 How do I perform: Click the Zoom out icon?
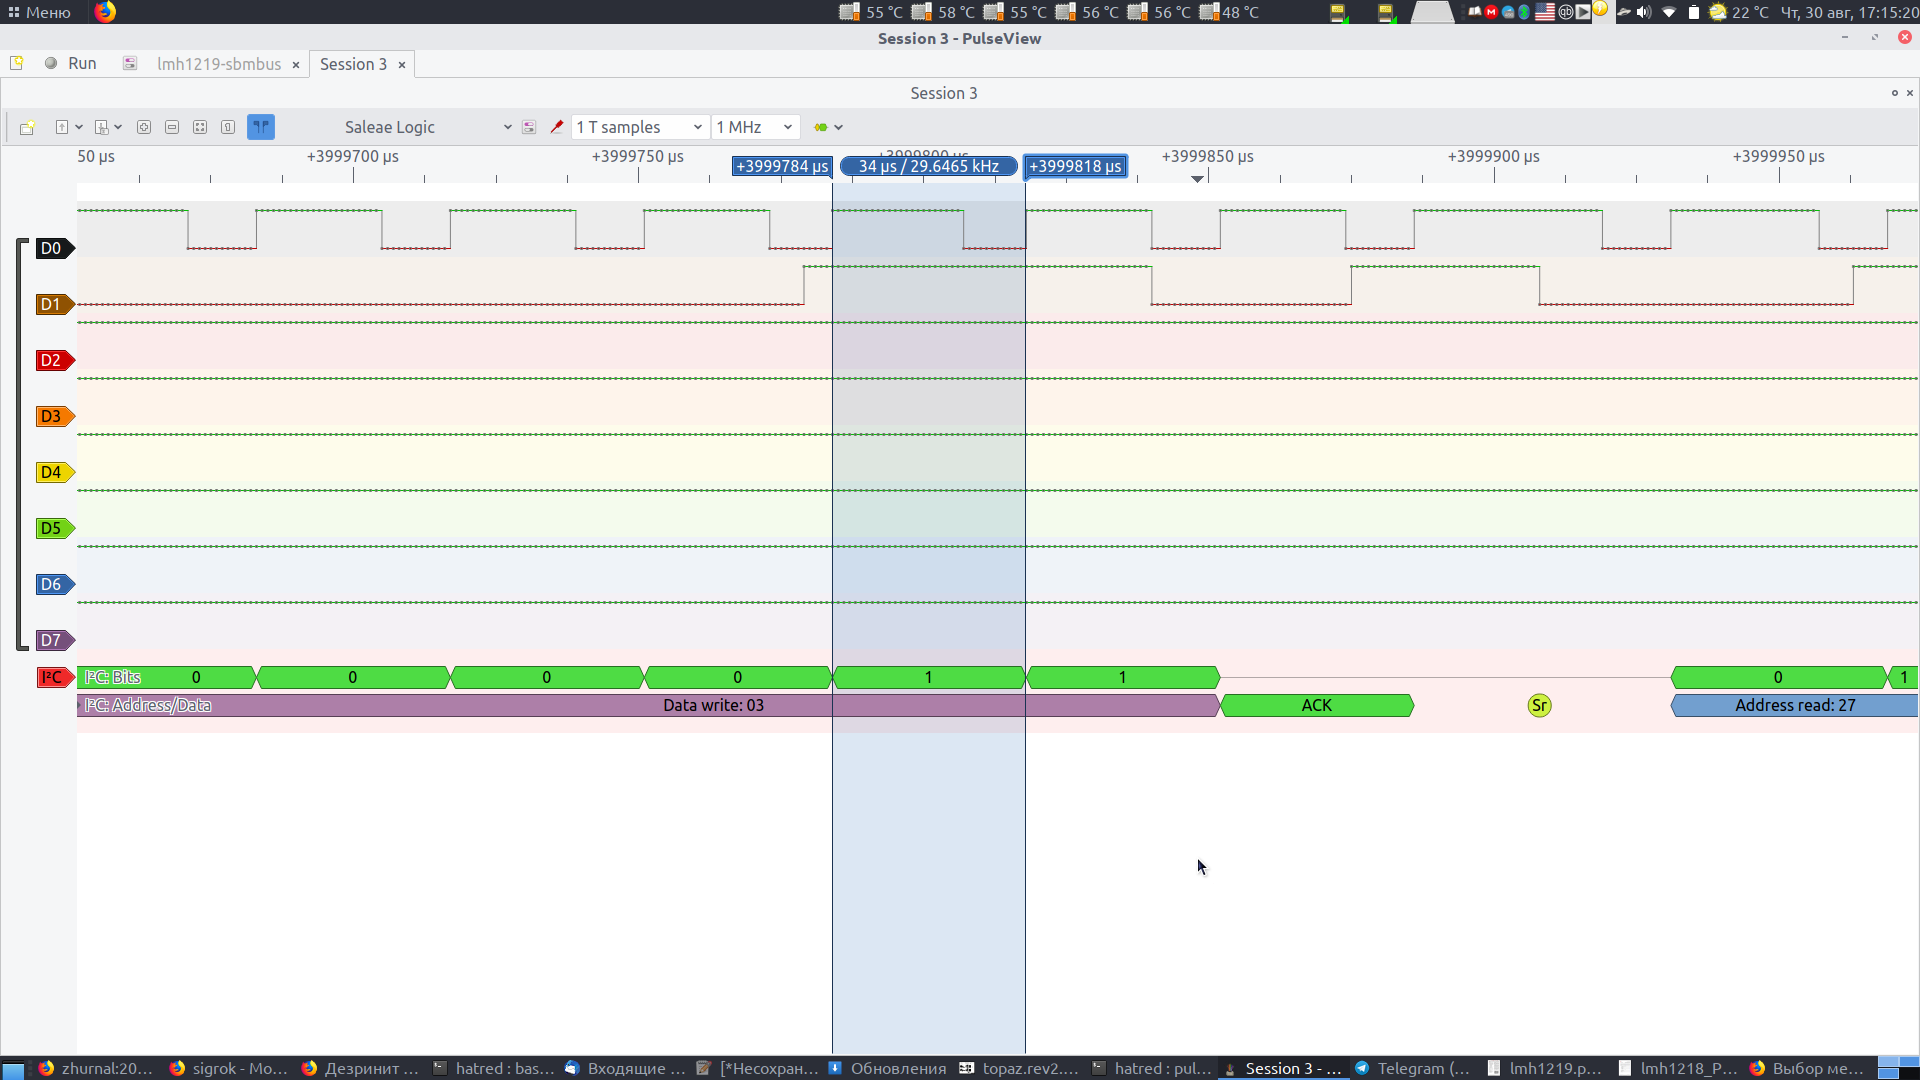point(172,127)
